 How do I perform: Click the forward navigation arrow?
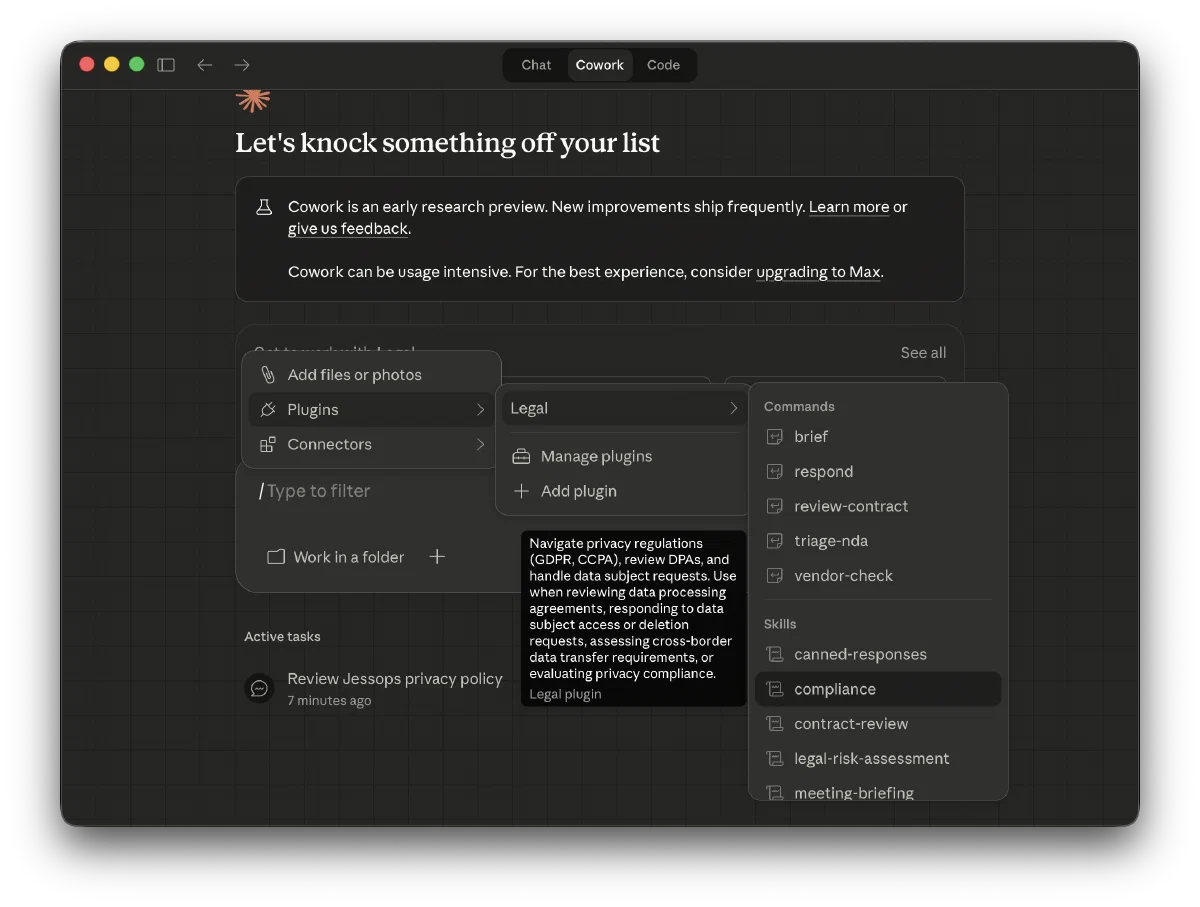tap(242, 65)
